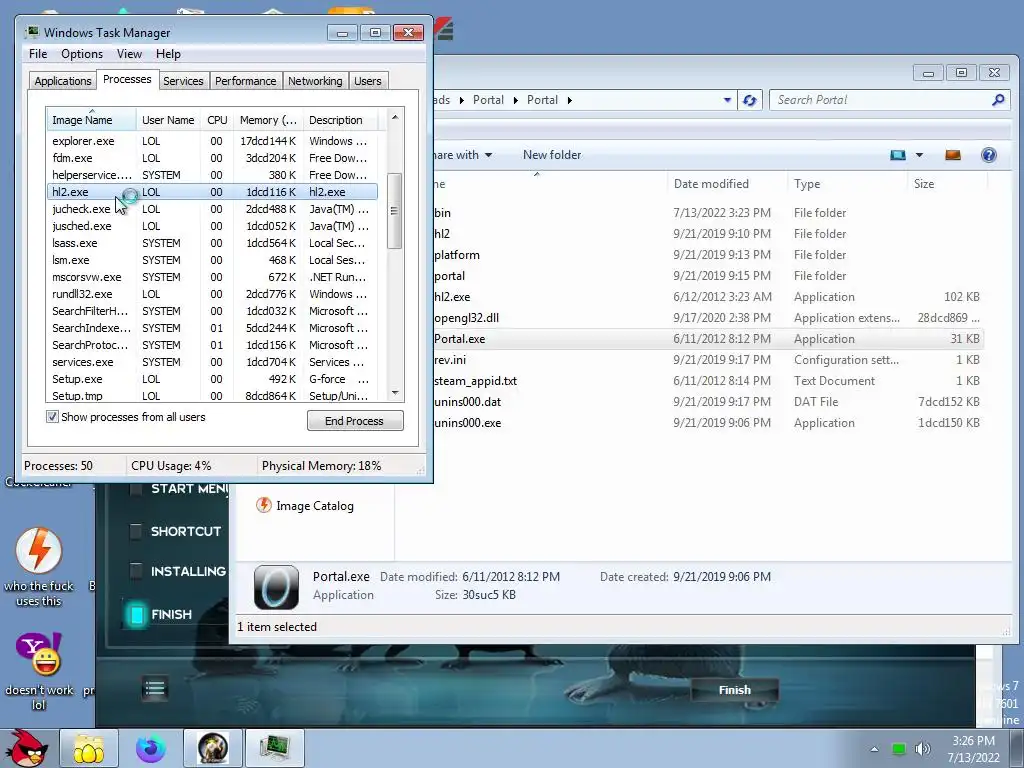Click the Image Catalog icon in navigation pane

pyautogui.click(x=264, y=505)
